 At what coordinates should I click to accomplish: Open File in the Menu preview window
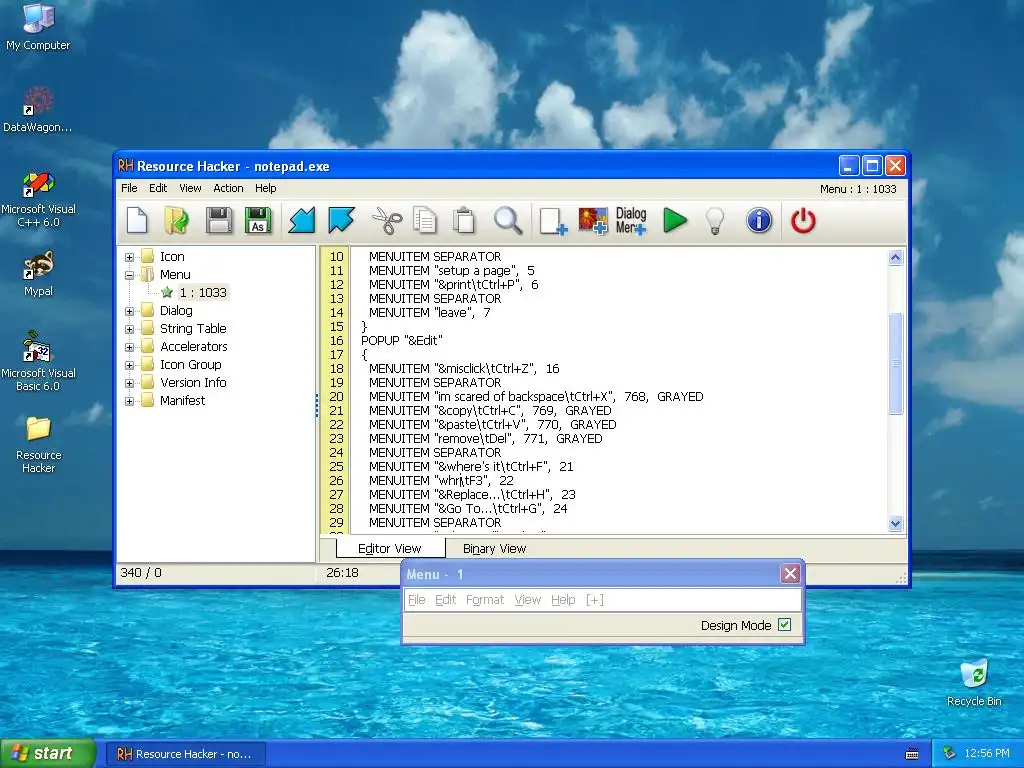[416, 600]
